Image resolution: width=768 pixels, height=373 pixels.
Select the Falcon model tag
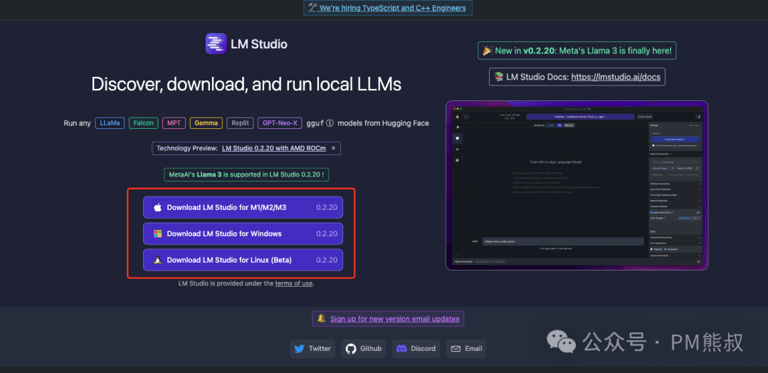click(144, 123)
